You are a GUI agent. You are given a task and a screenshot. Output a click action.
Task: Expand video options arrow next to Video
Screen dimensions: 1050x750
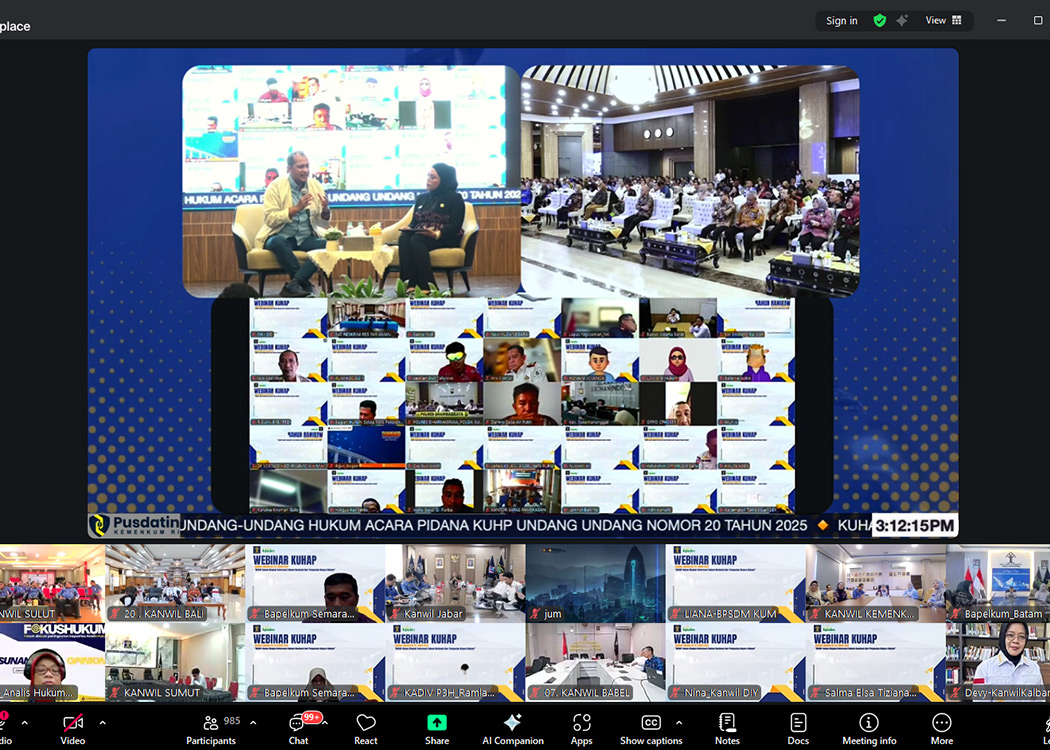pyautogui.click(x=102, y=722)
